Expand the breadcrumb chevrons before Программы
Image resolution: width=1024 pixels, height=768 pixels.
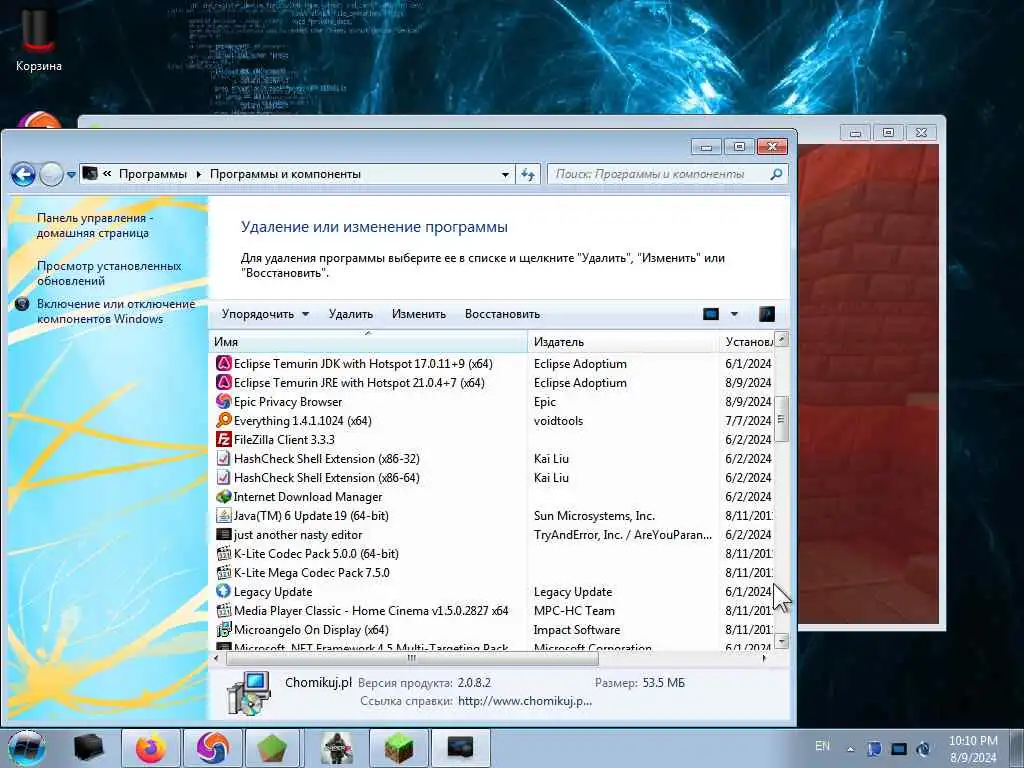pos(107,174)
